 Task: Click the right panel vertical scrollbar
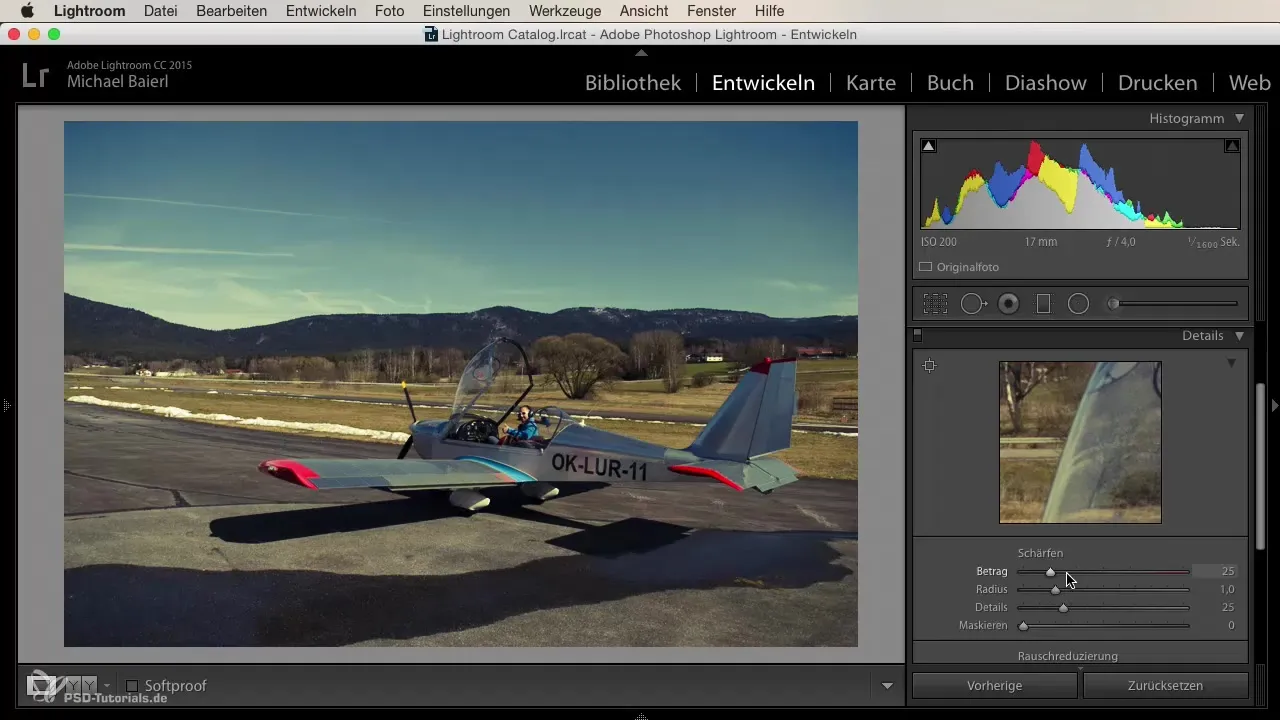(1261, 465)
